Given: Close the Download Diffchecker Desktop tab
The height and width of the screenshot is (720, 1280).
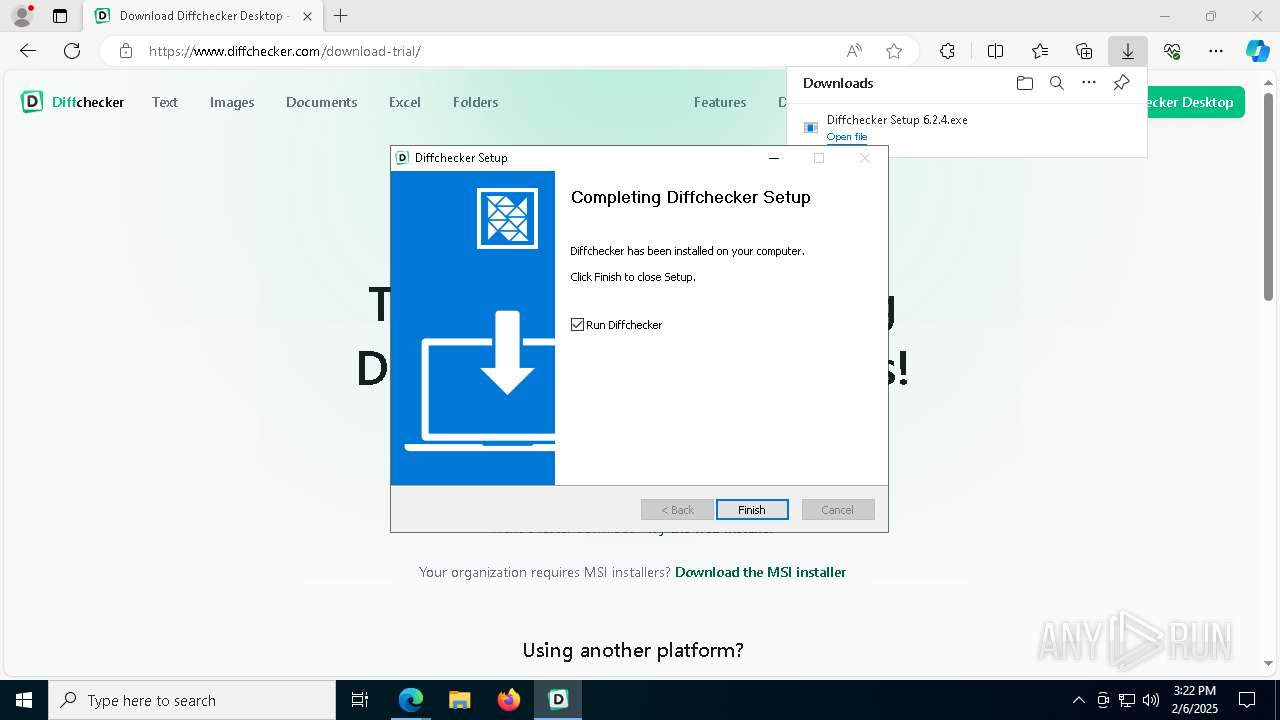Looking at the screenshot, I should 307,16.
